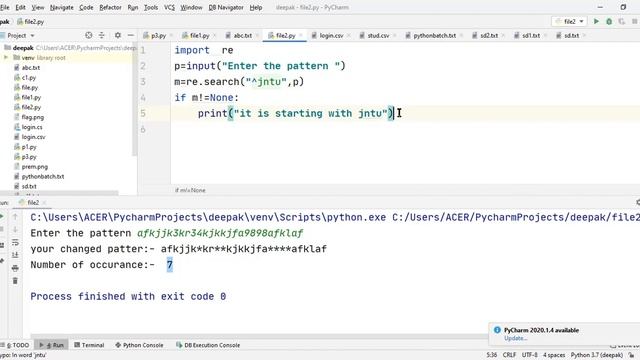Open the DB Navigator menu
The height and width of the screenshot is (360, 640).
[x=226, y=7]
